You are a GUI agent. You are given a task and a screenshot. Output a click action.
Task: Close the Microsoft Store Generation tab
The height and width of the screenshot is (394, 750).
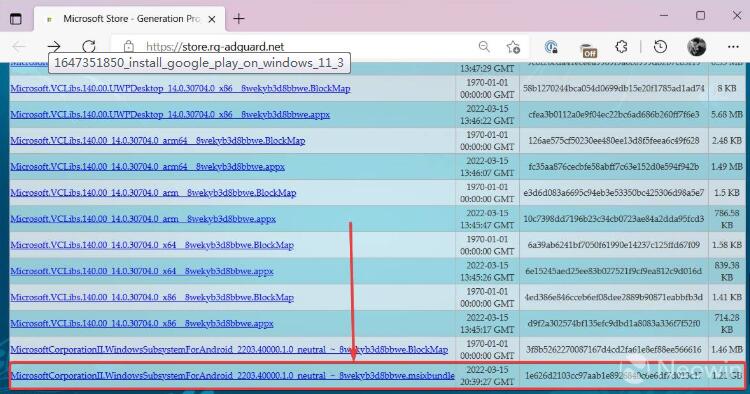(212, 19)
